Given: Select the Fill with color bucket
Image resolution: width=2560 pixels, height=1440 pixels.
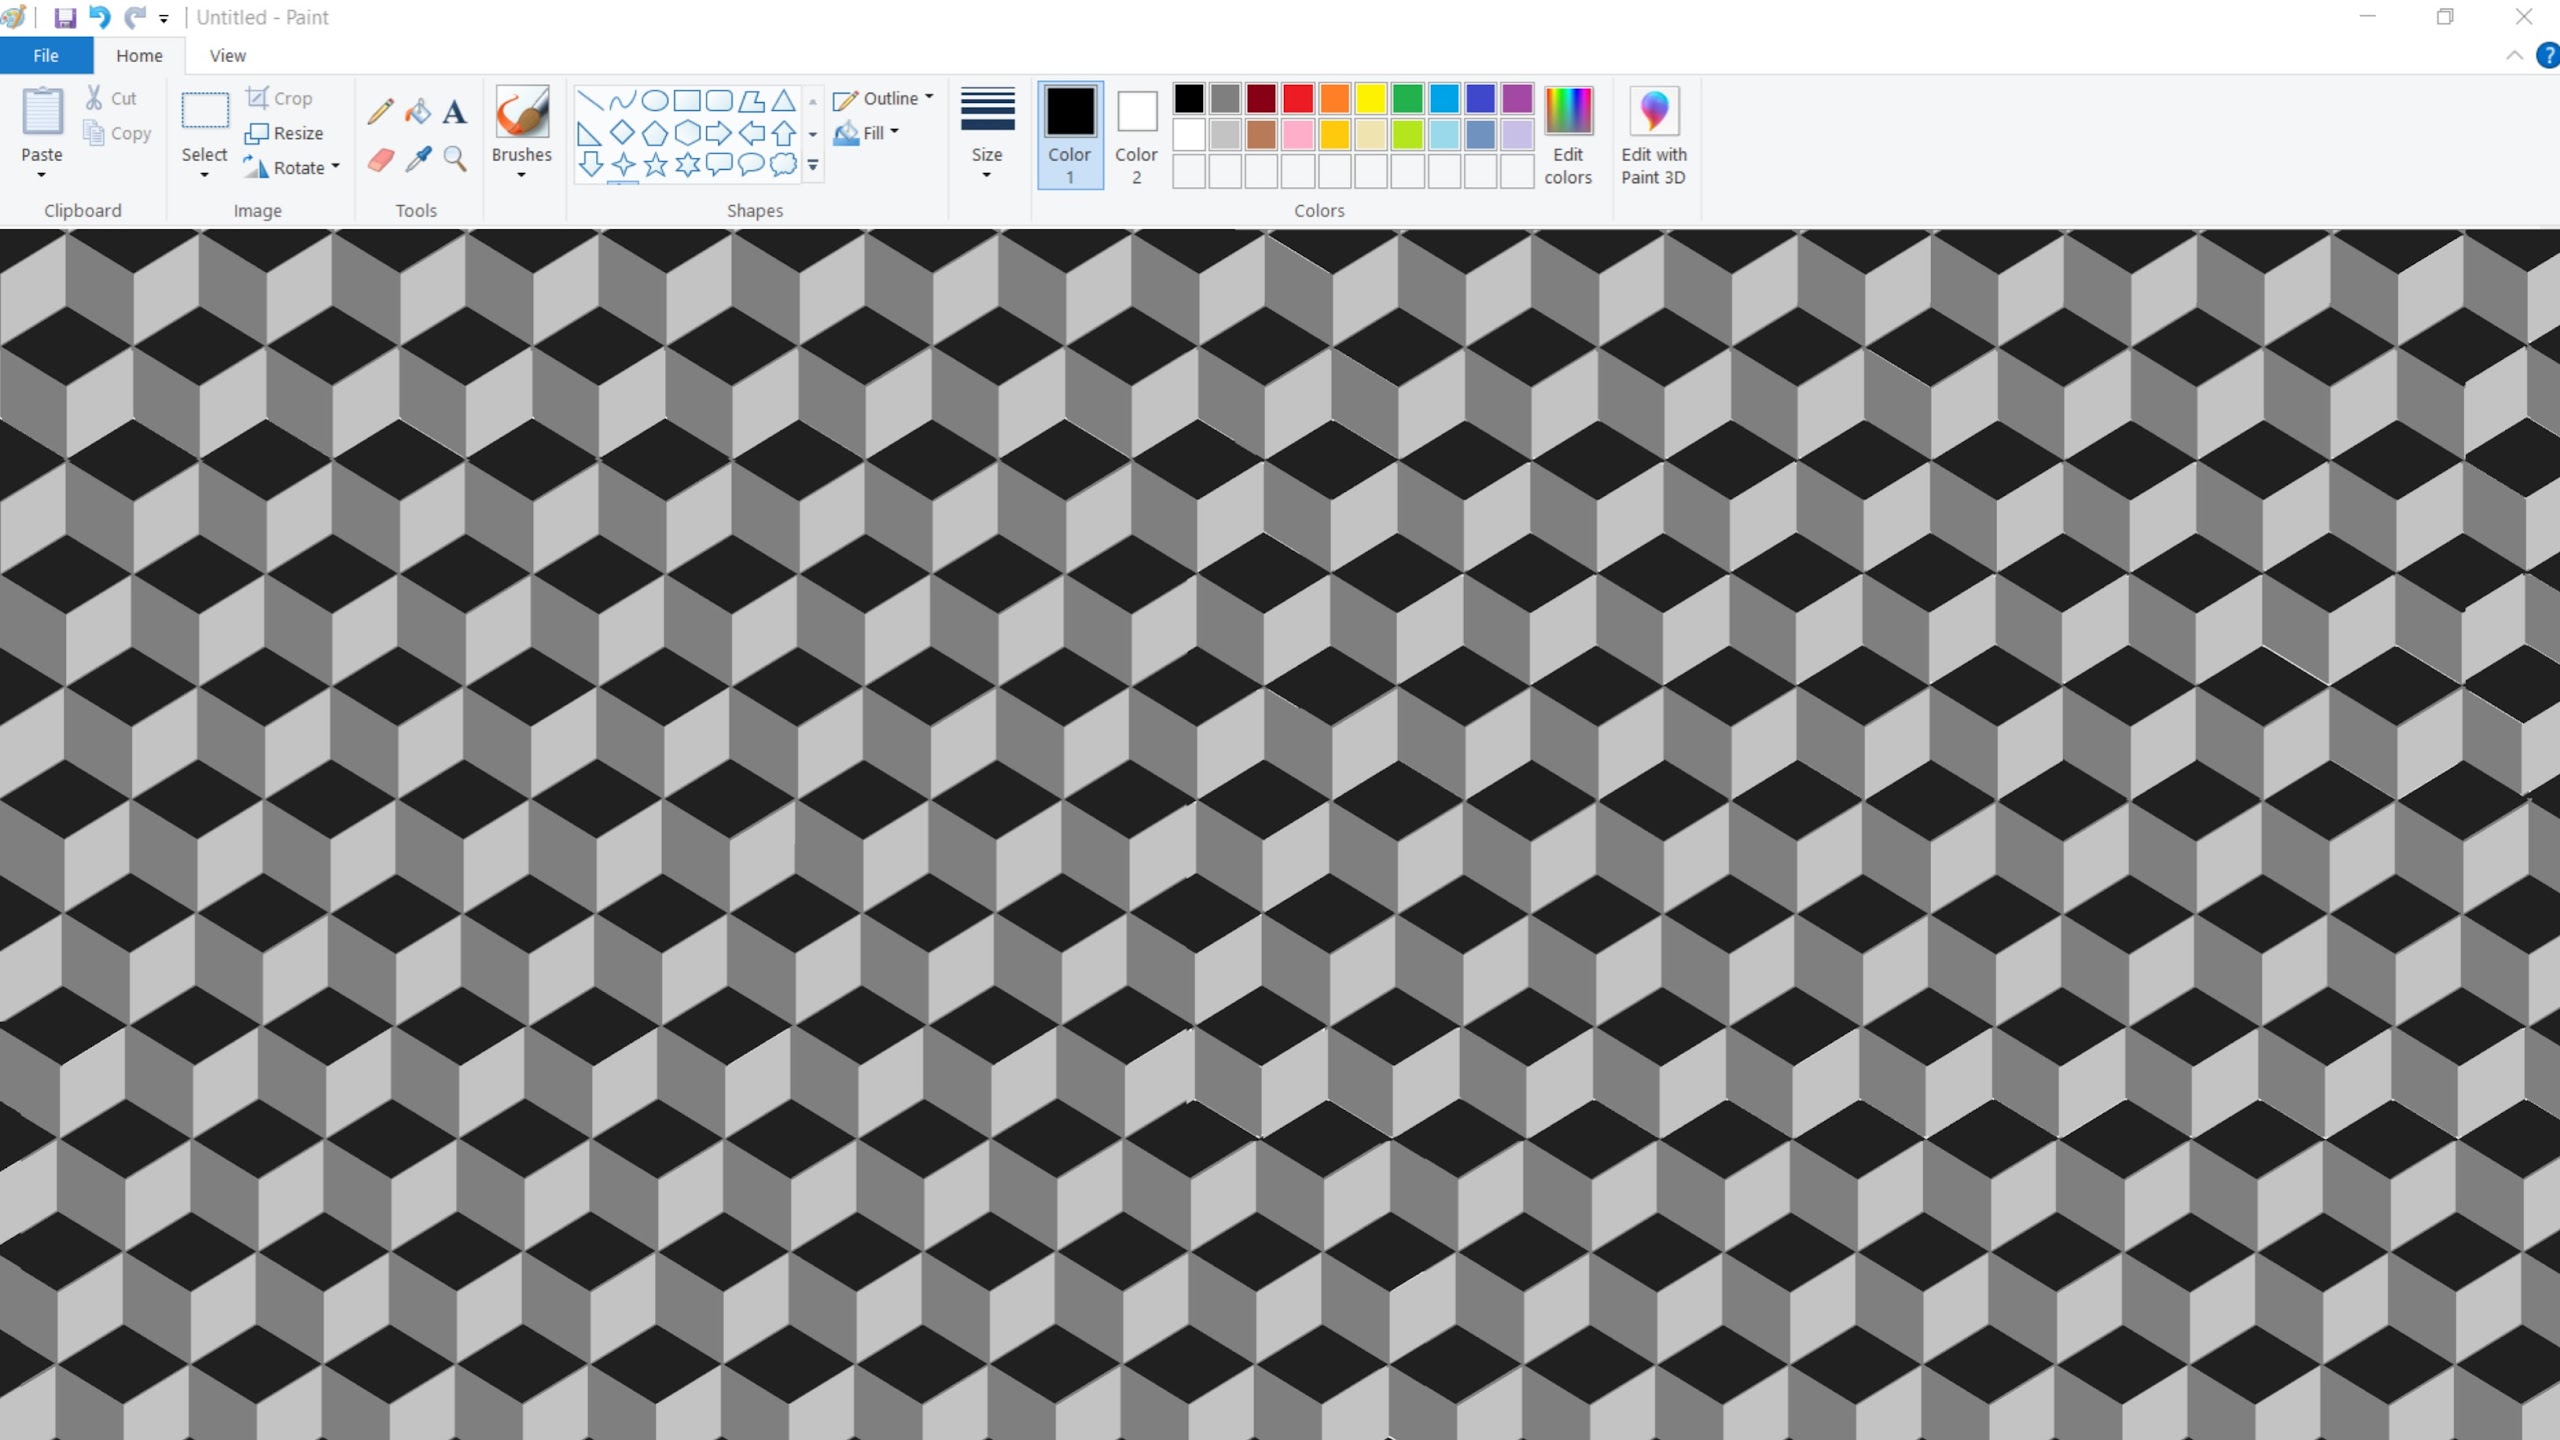Looking at the screenshot, I should (418, 111).
